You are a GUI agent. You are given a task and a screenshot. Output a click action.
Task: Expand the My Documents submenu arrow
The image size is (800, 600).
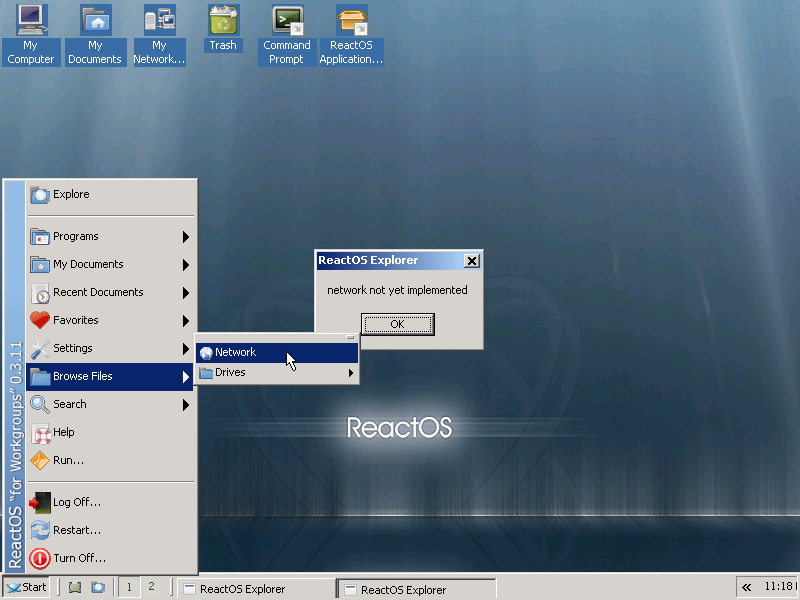pyautogui.click(x=186, y=265)
